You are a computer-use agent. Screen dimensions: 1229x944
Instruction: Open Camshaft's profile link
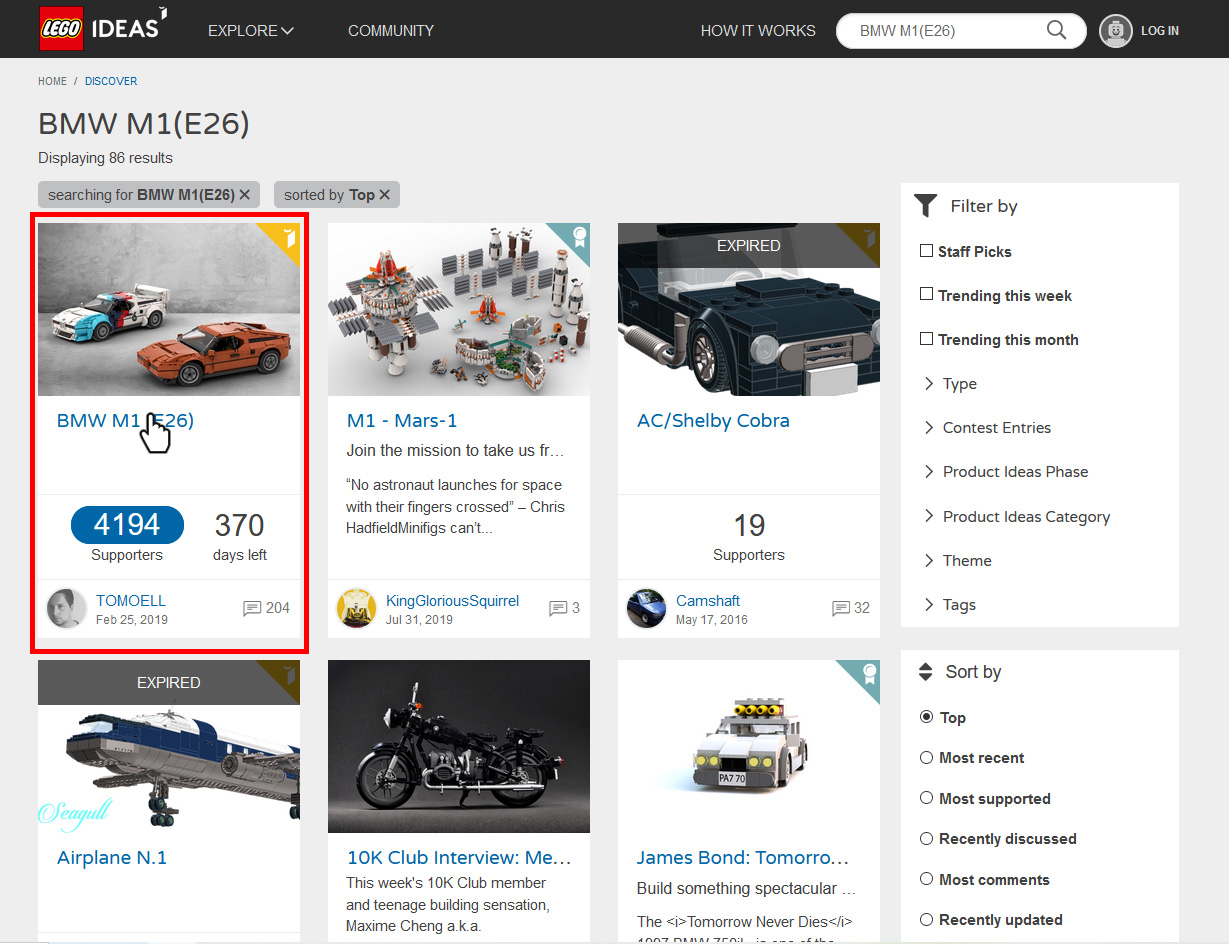(708, 601)
